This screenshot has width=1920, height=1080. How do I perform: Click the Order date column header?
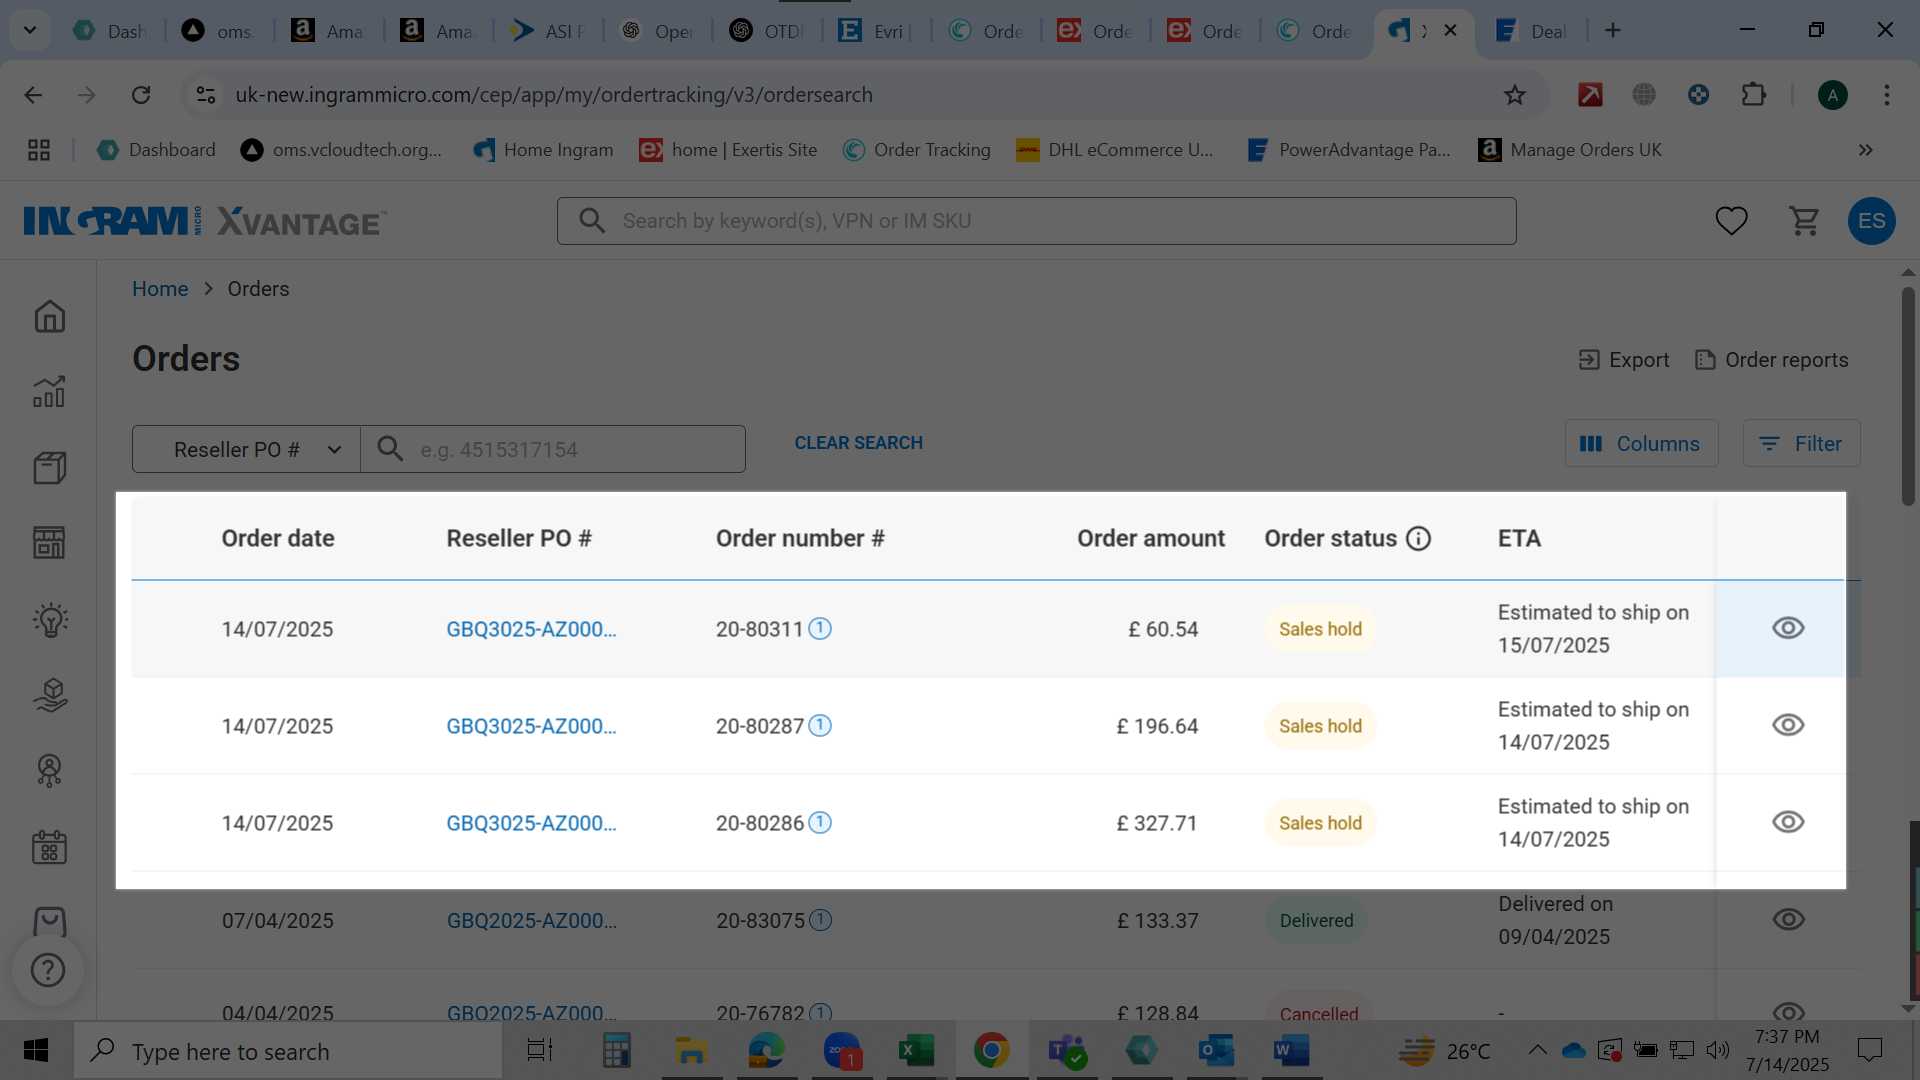point(278,539)
